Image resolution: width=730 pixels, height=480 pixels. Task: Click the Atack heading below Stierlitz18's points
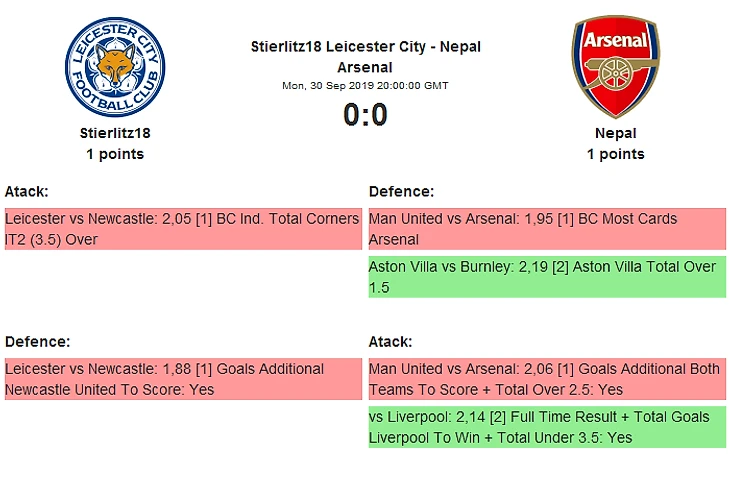pos(27,191)
